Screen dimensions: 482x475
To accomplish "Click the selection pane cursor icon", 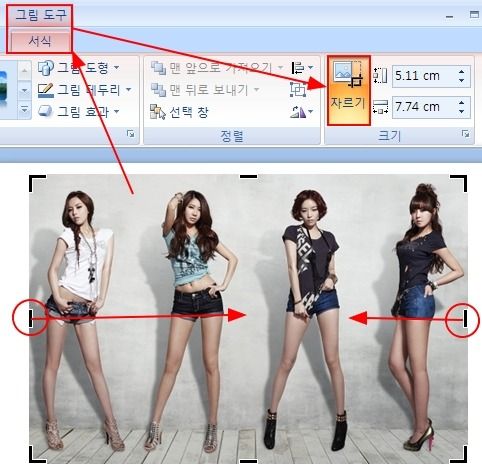I will pos(158,112).
